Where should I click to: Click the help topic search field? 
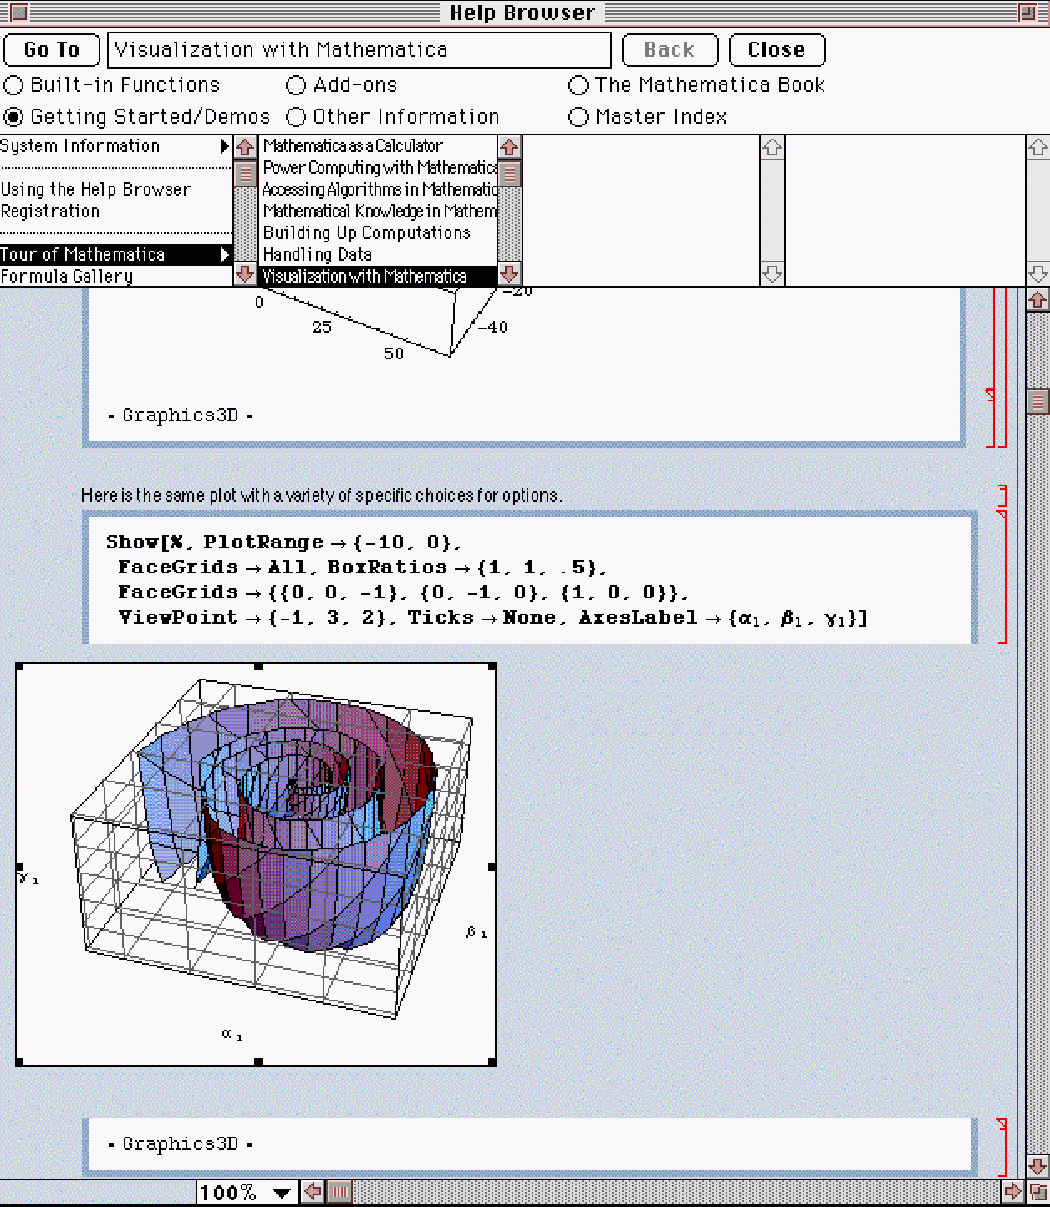[x=359, y=50]
